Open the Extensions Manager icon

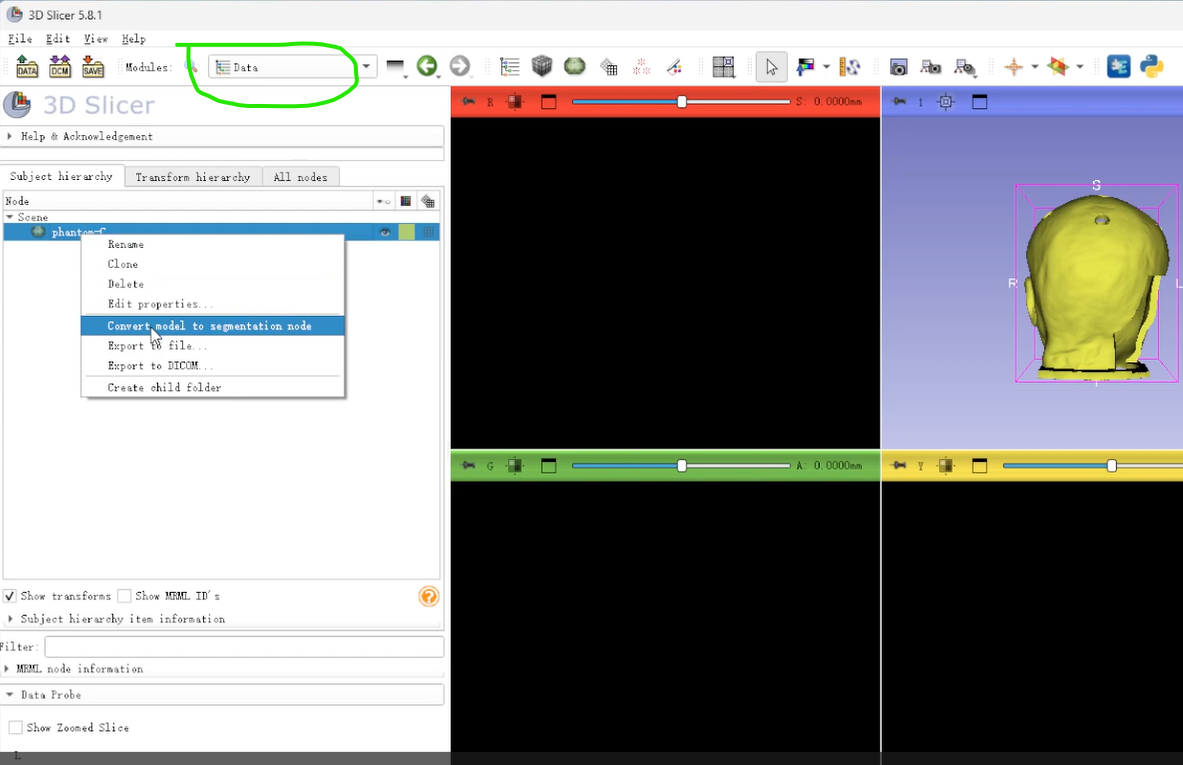click(x=1118, y=66)
